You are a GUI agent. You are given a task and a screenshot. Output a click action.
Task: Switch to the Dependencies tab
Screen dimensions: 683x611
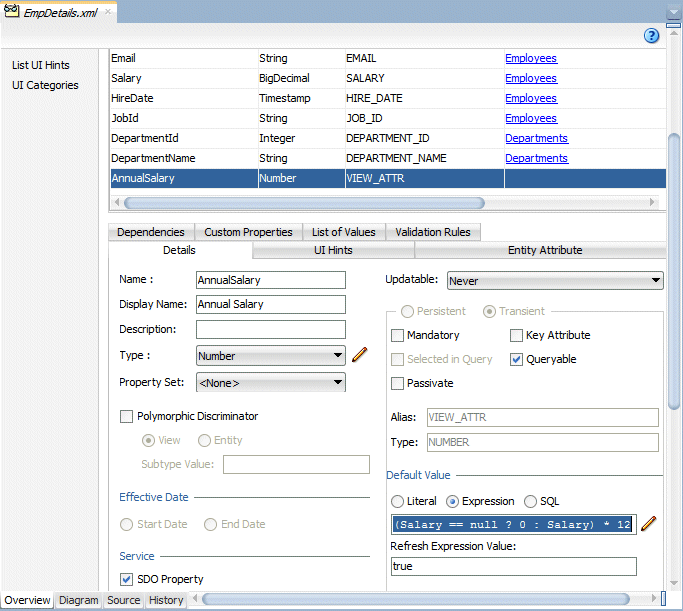click(151, 232)
